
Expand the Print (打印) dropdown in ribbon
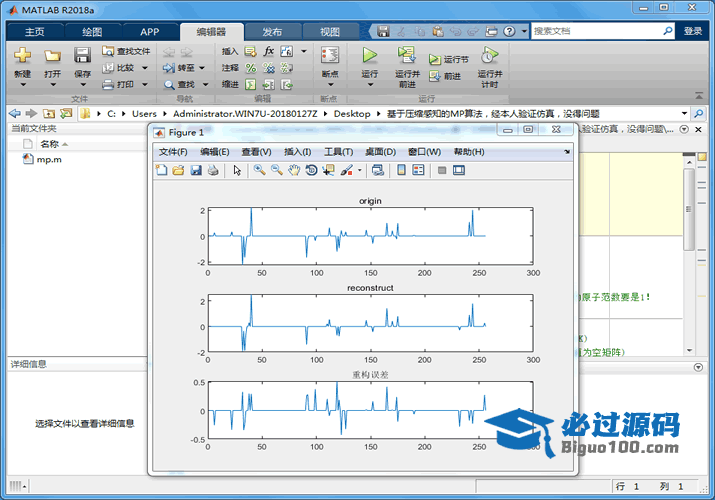pyautogui.click(x=145, y=84)
